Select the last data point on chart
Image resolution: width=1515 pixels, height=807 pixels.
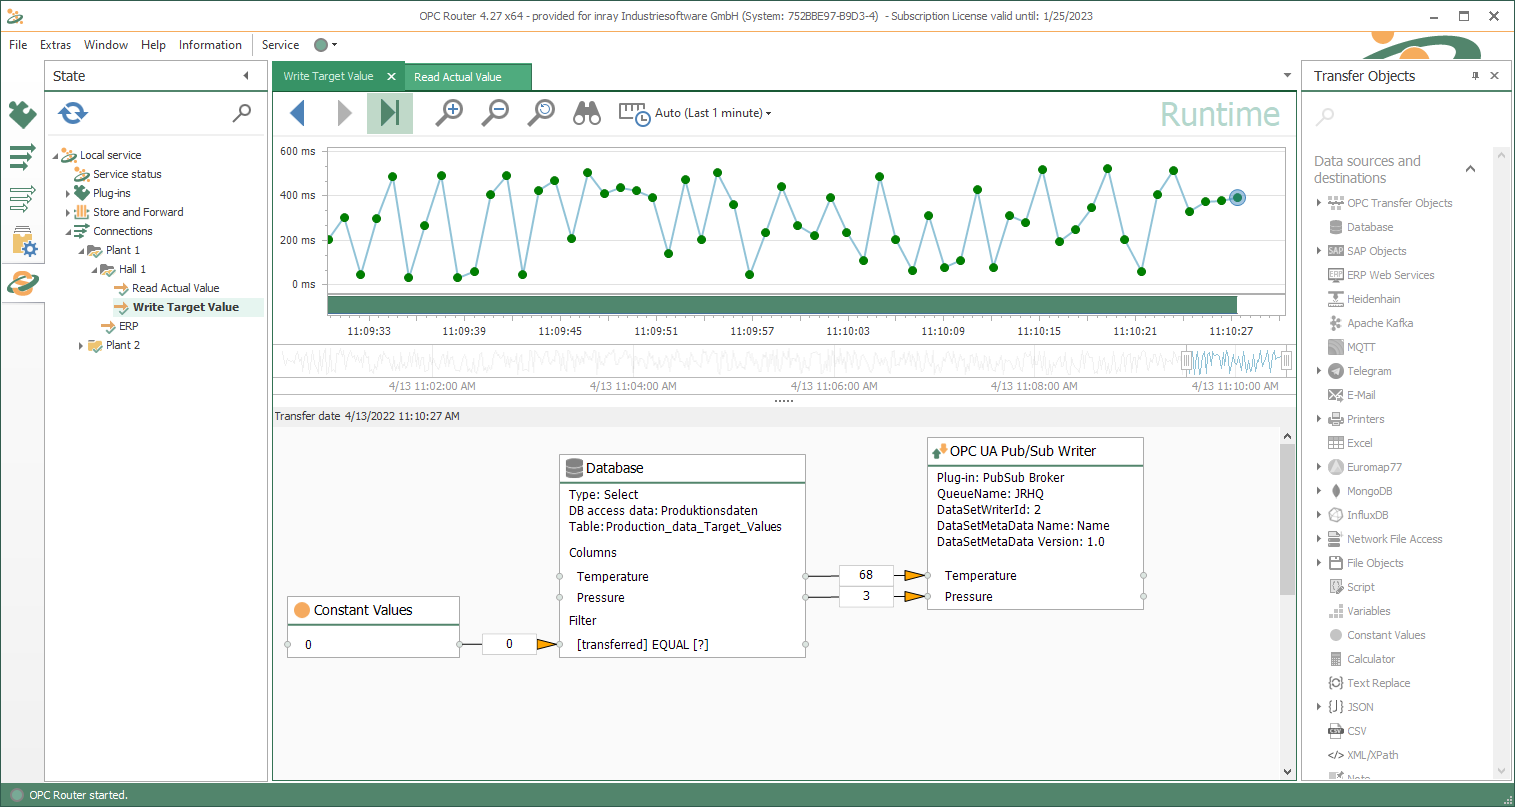click(1237, 198)
